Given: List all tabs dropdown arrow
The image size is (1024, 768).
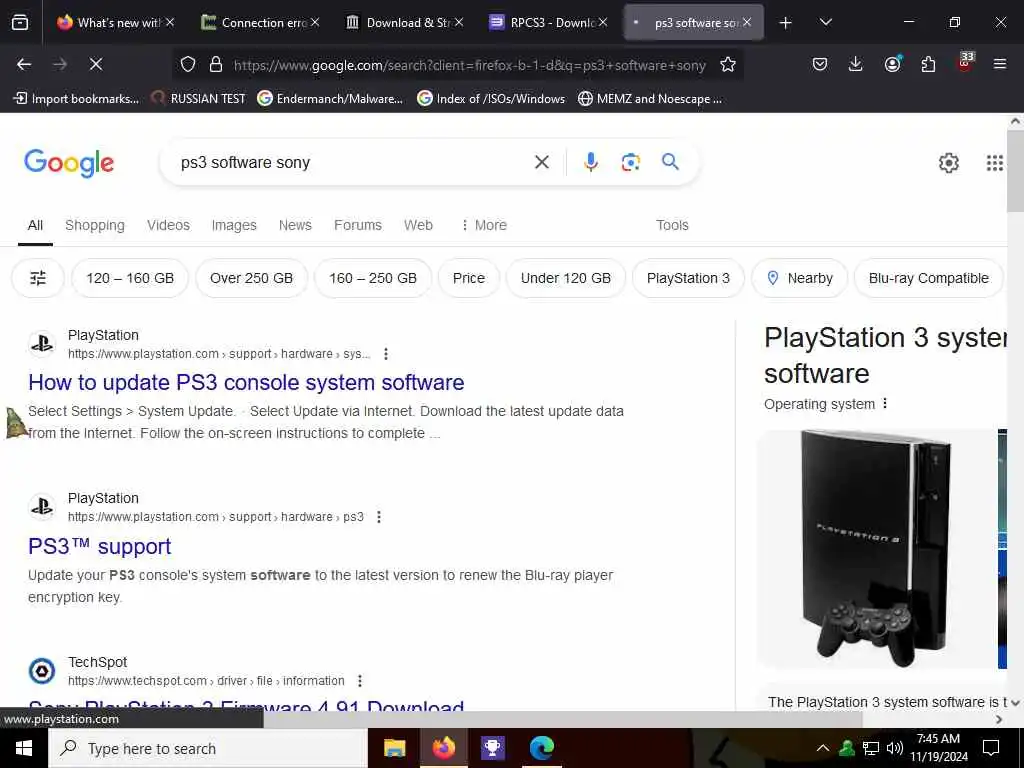Looking at the screenshot, I should [825, 22].
